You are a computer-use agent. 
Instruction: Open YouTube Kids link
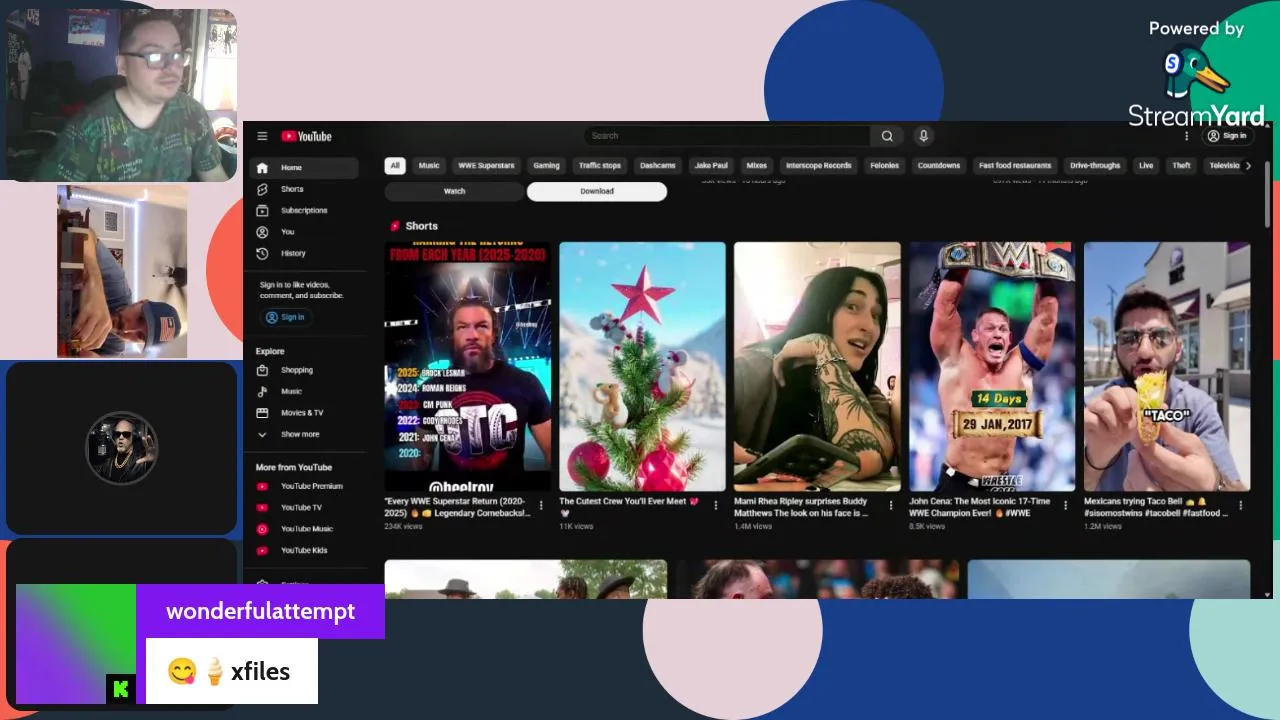pos(304,551)
